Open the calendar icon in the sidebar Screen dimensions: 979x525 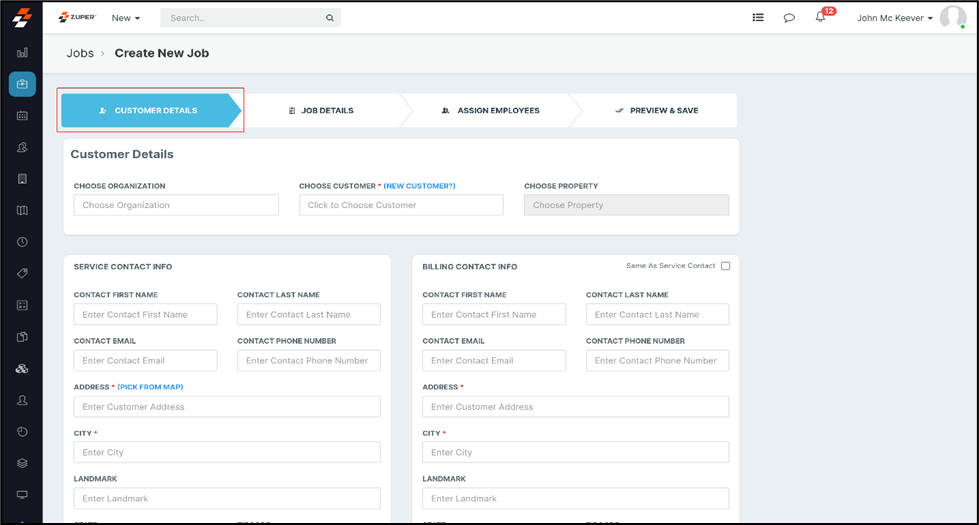(x=22, y=115)
